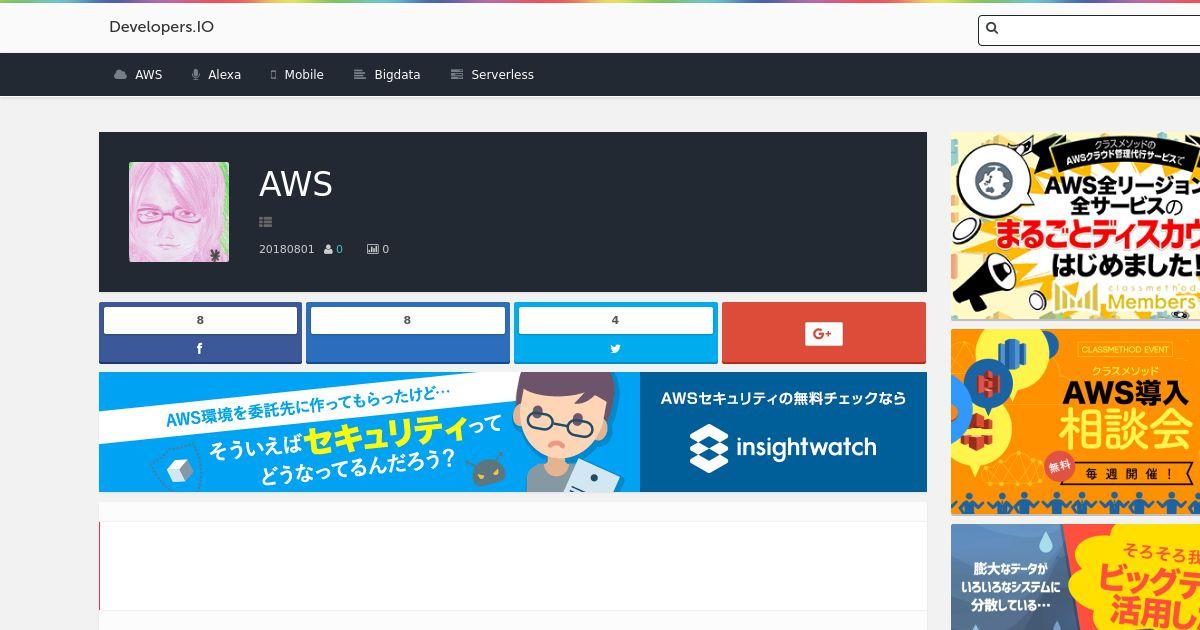Image resolution: width=1200 pixels, height=630 pixels.
Task: Click the AWS article title
Action: pos(296,184)
